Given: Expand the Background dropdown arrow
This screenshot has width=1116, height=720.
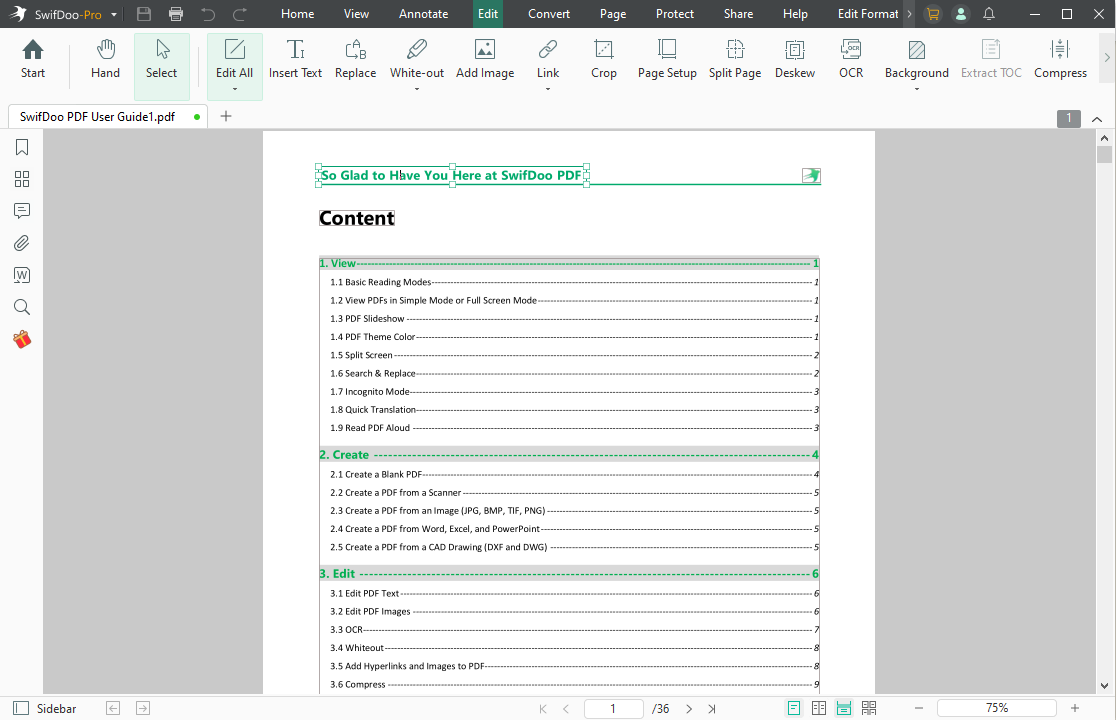Looking at the screenshot, I should coord(917,90).
